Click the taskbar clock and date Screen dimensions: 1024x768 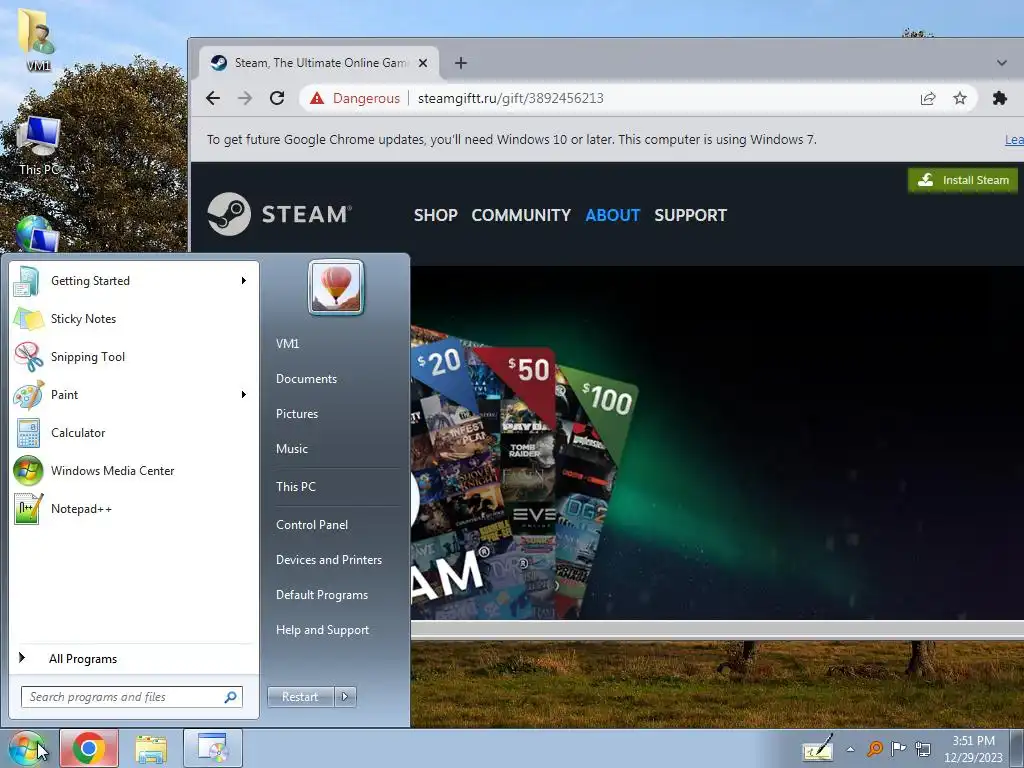pyautogui.click(x=973, y=749)
